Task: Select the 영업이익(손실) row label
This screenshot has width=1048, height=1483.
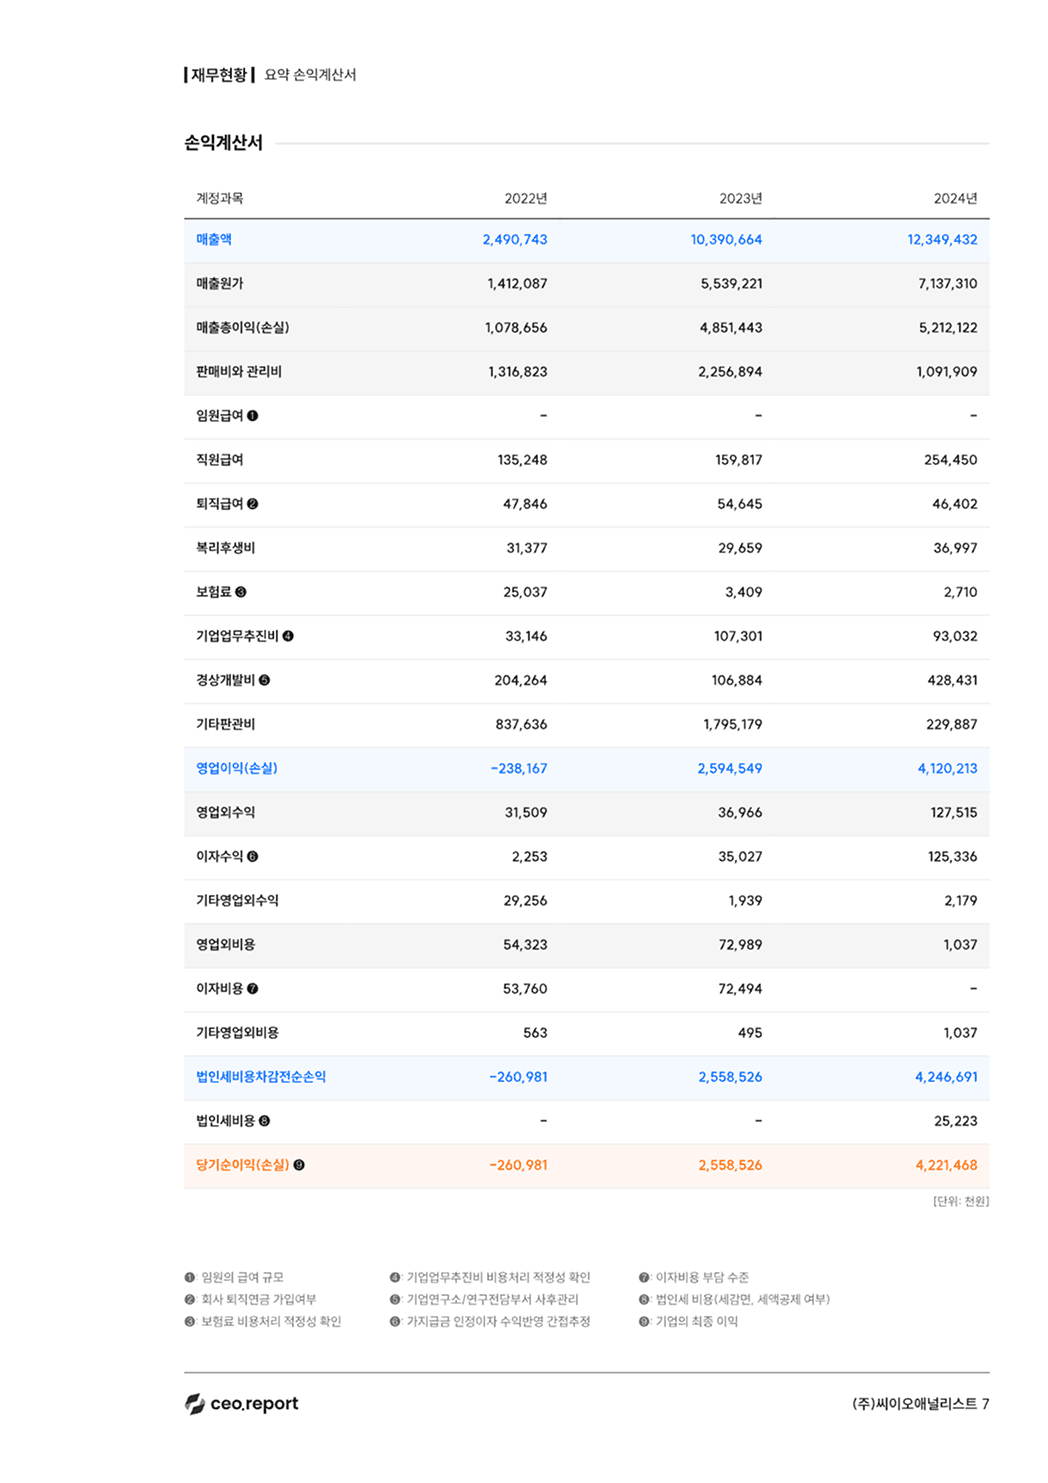Action: coord(237,768)
